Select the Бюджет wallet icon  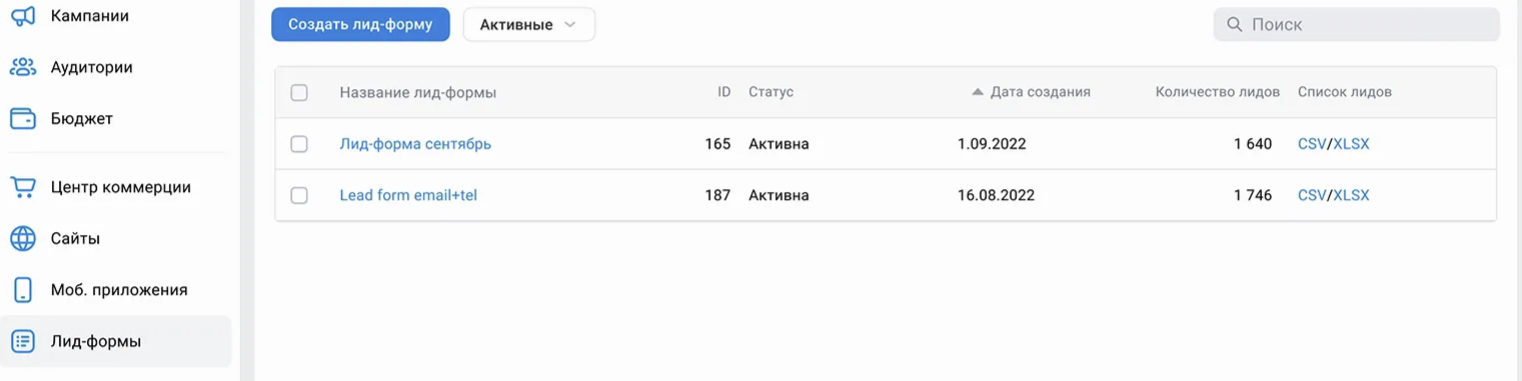[22, 118]
